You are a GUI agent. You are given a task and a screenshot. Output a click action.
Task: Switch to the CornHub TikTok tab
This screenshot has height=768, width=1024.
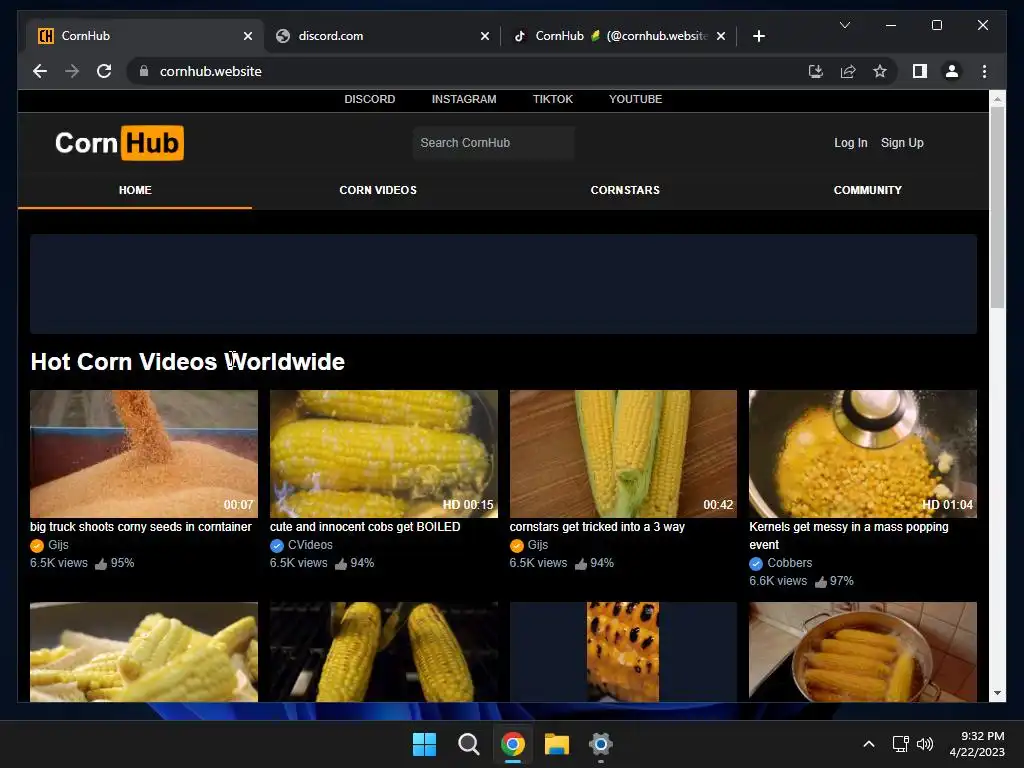click(x=619, y=36)
